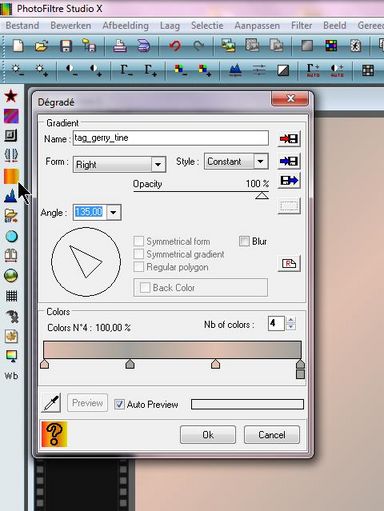Viewport: 384px width, 511px height.
Task: Click the Nb of colors number field
Action: (276, 323)
